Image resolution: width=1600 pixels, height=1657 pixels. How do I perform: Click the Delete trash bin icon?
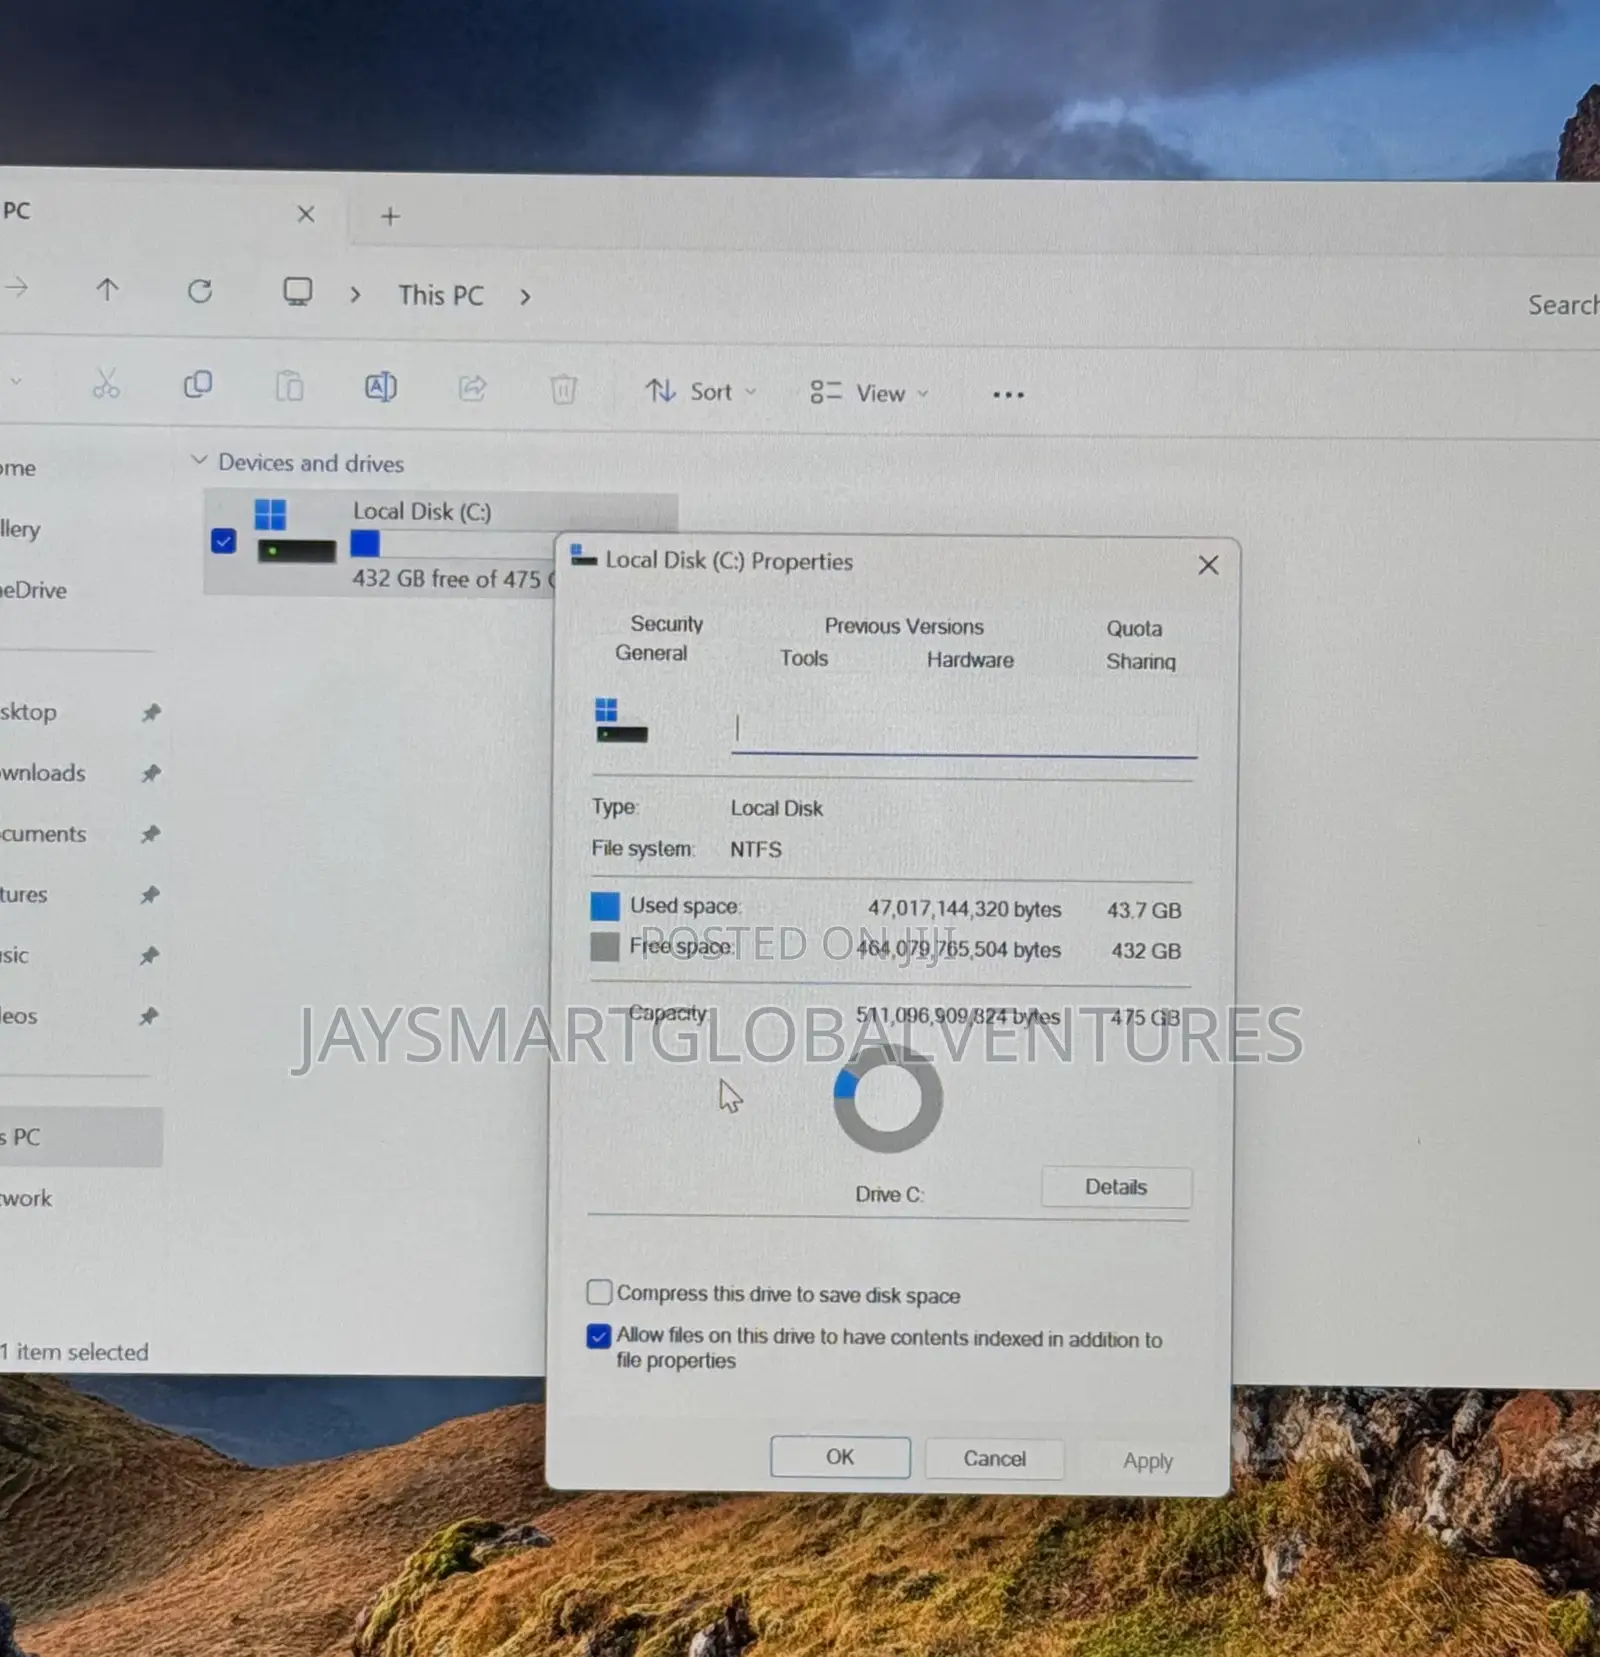[x=564, y=389]
